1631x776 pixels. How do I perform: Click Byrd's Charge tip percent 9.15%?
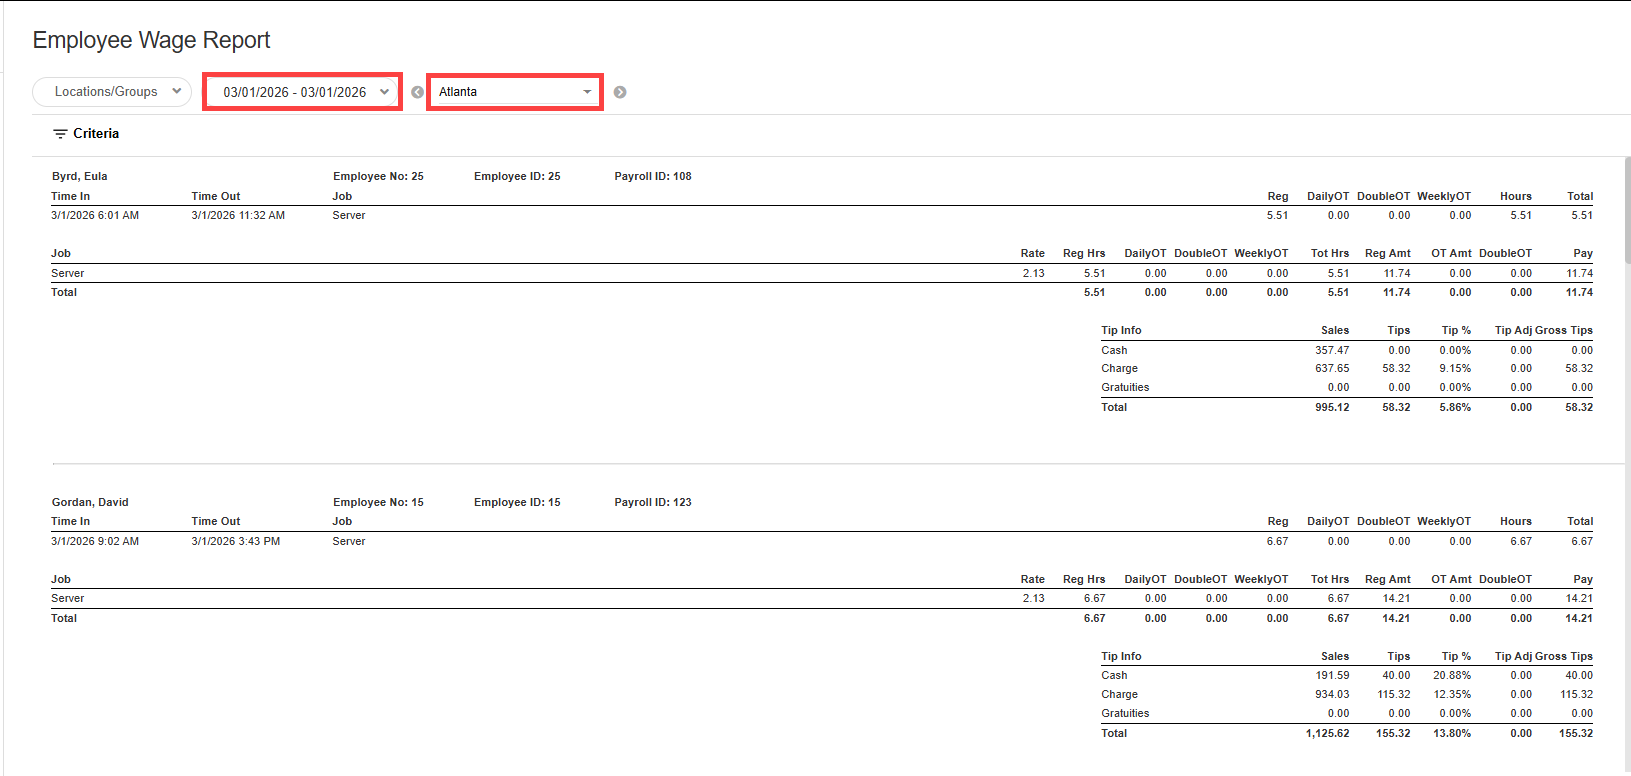click(1455, 368)
